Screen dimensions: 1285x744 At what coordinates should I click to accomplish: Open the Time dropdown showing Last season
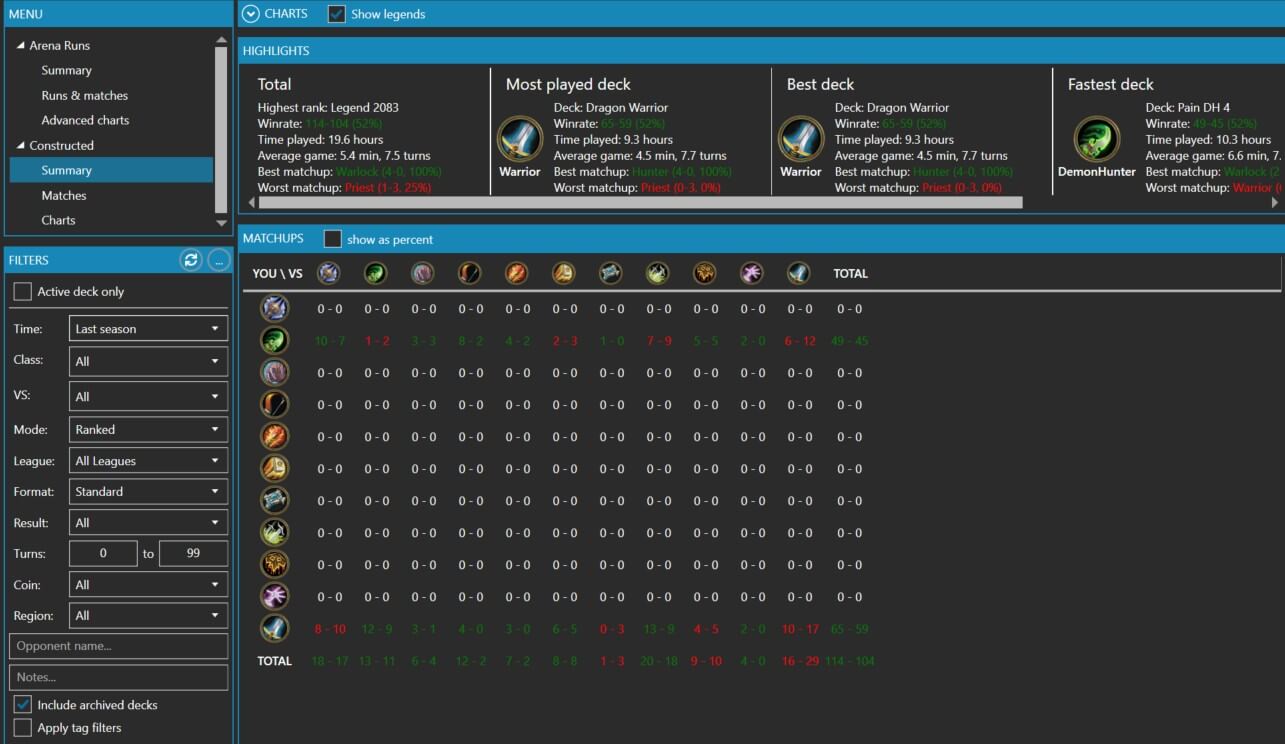[x=148, y=329]
